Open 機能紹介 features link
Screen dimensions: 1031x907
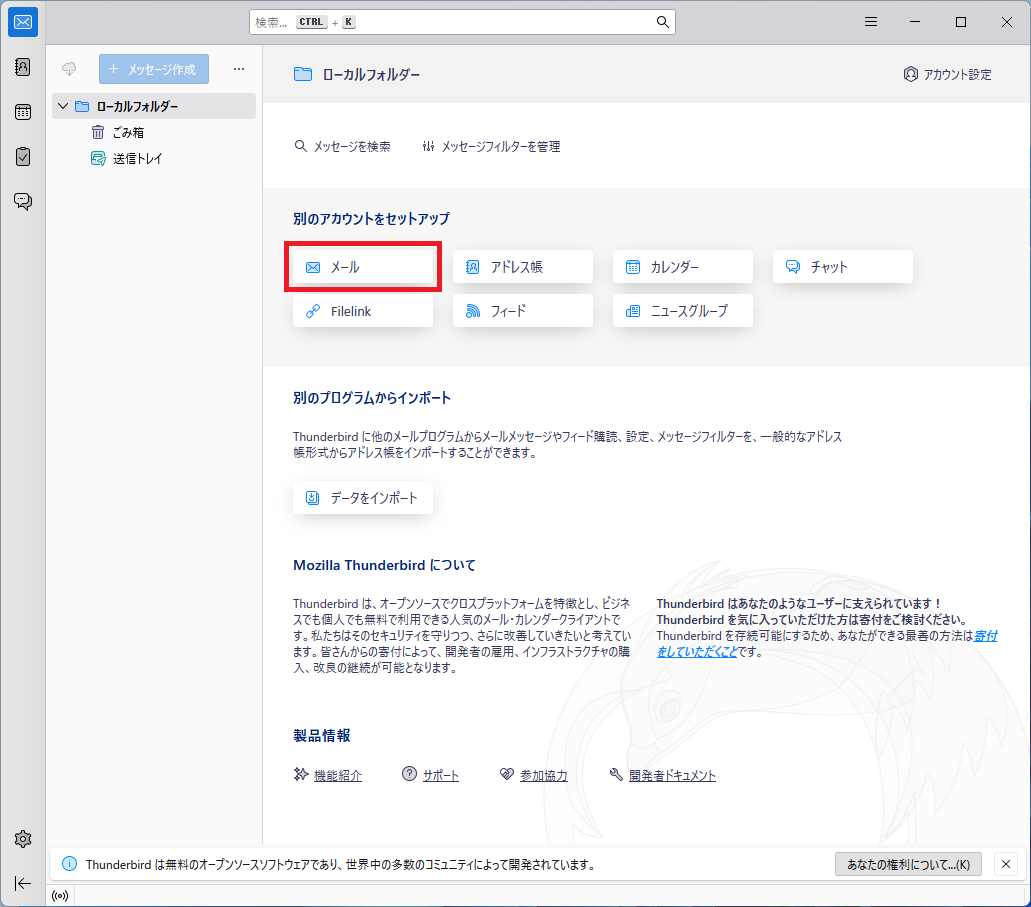[x=338, y=775]
